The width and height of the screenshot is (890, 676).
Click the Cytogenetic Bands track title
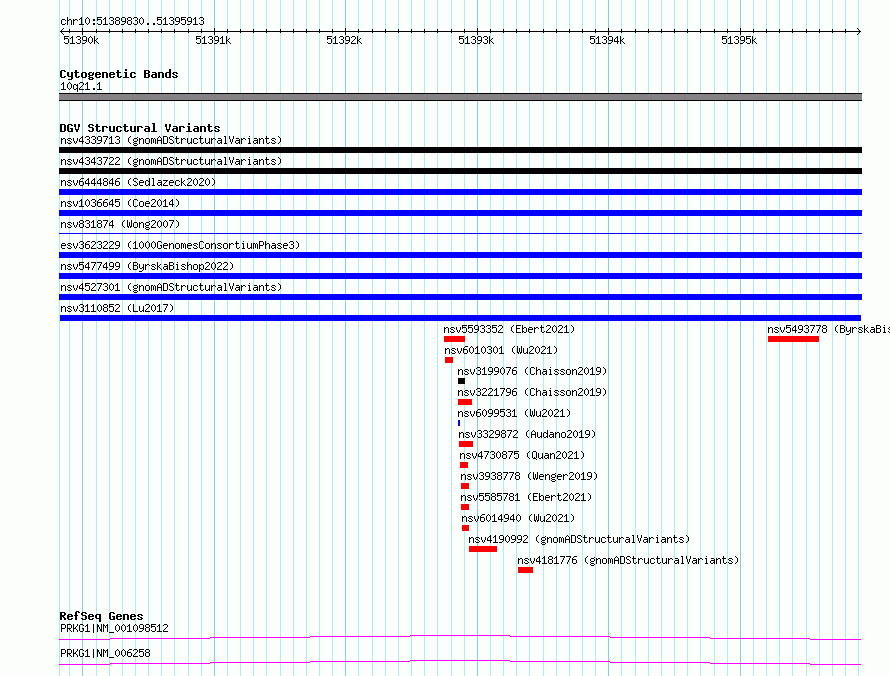pyautogui.click(x=119, y=74)
